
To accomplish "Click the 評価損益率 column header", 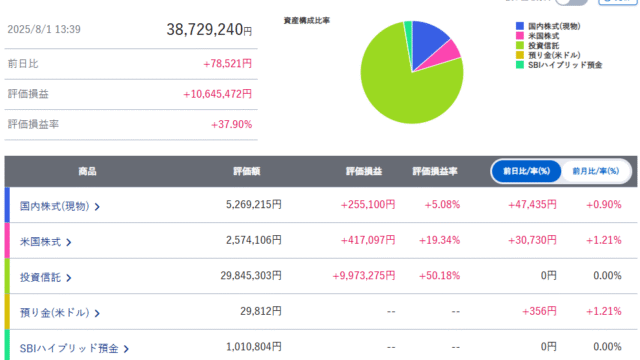I will click(x=435, y=171).
